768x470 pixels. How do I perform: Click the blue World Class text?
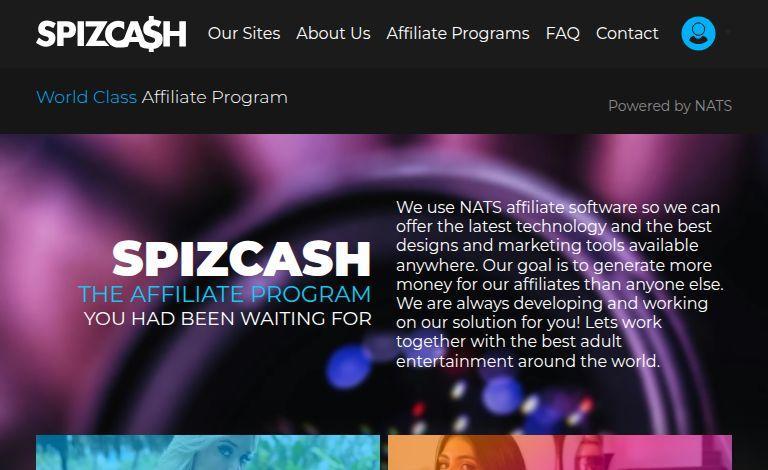click(x=86, y=97)
